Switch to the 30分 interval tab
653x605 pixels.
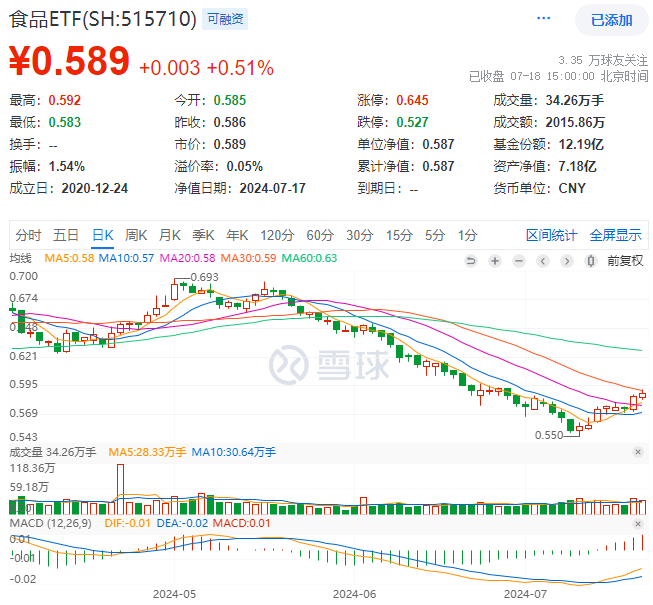click(359, 235)
